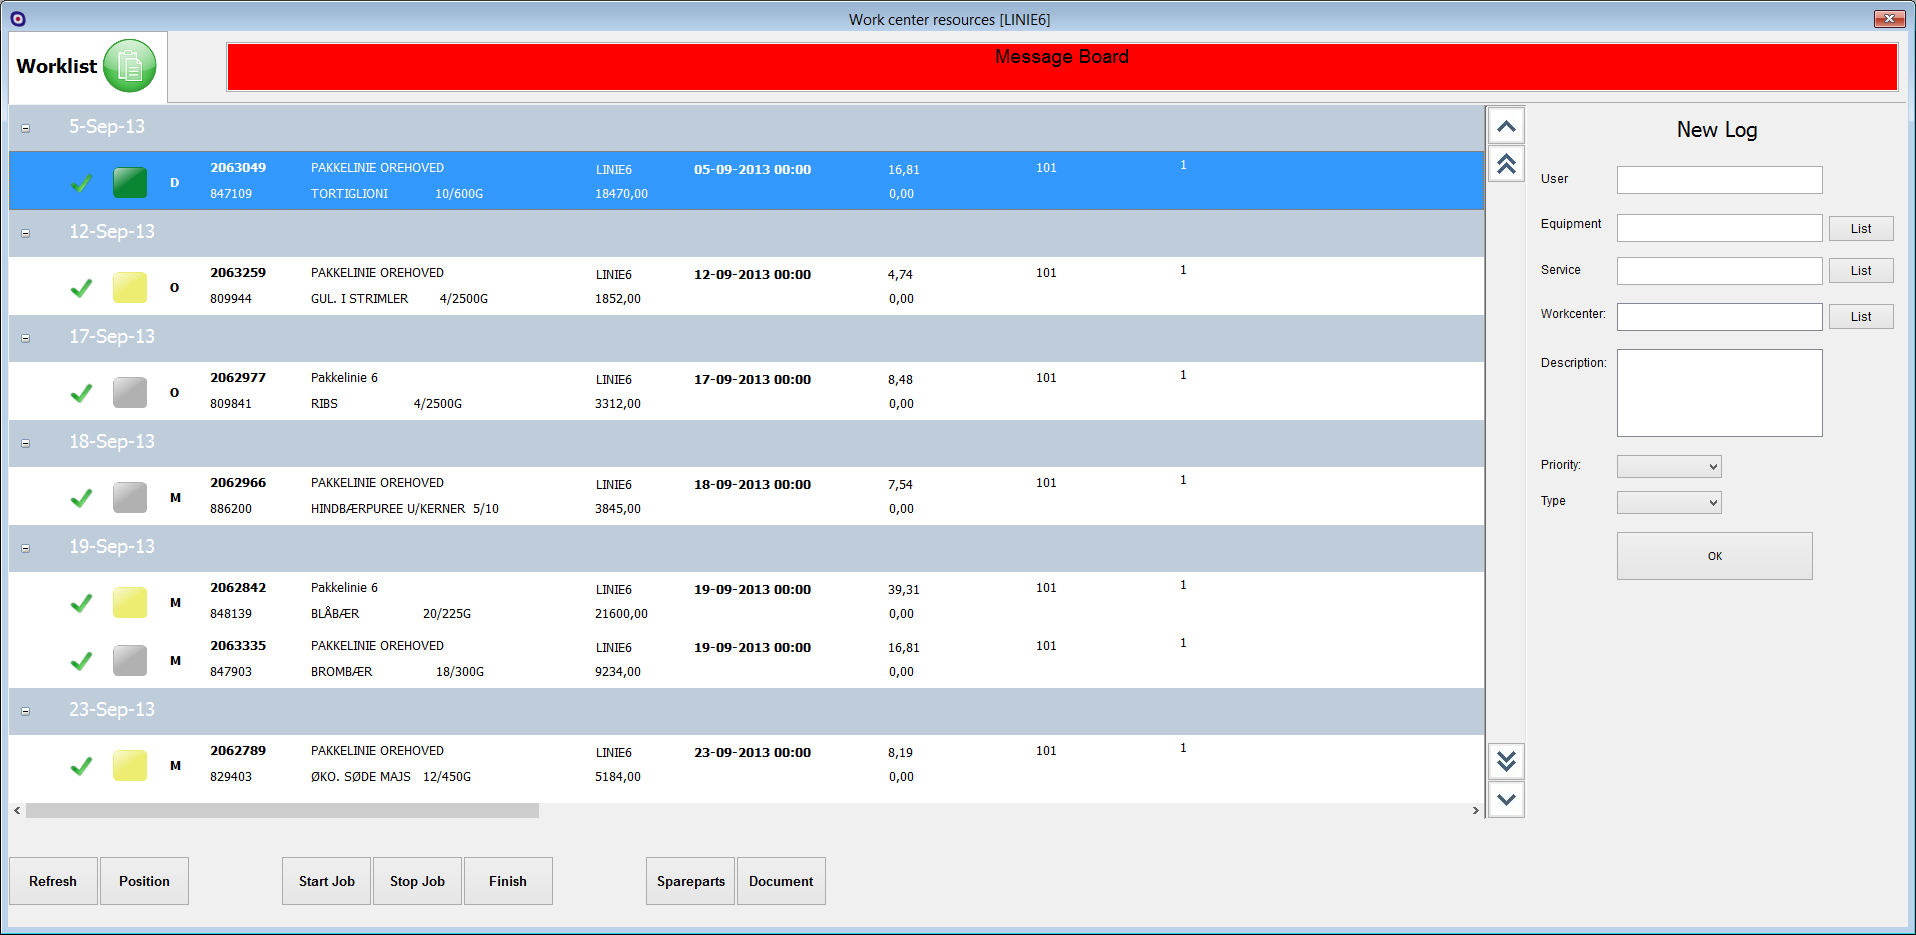Screen dimensions: 1916x935
Task: Click green checkmark for job 2062789
Action: tap(81, 766)
